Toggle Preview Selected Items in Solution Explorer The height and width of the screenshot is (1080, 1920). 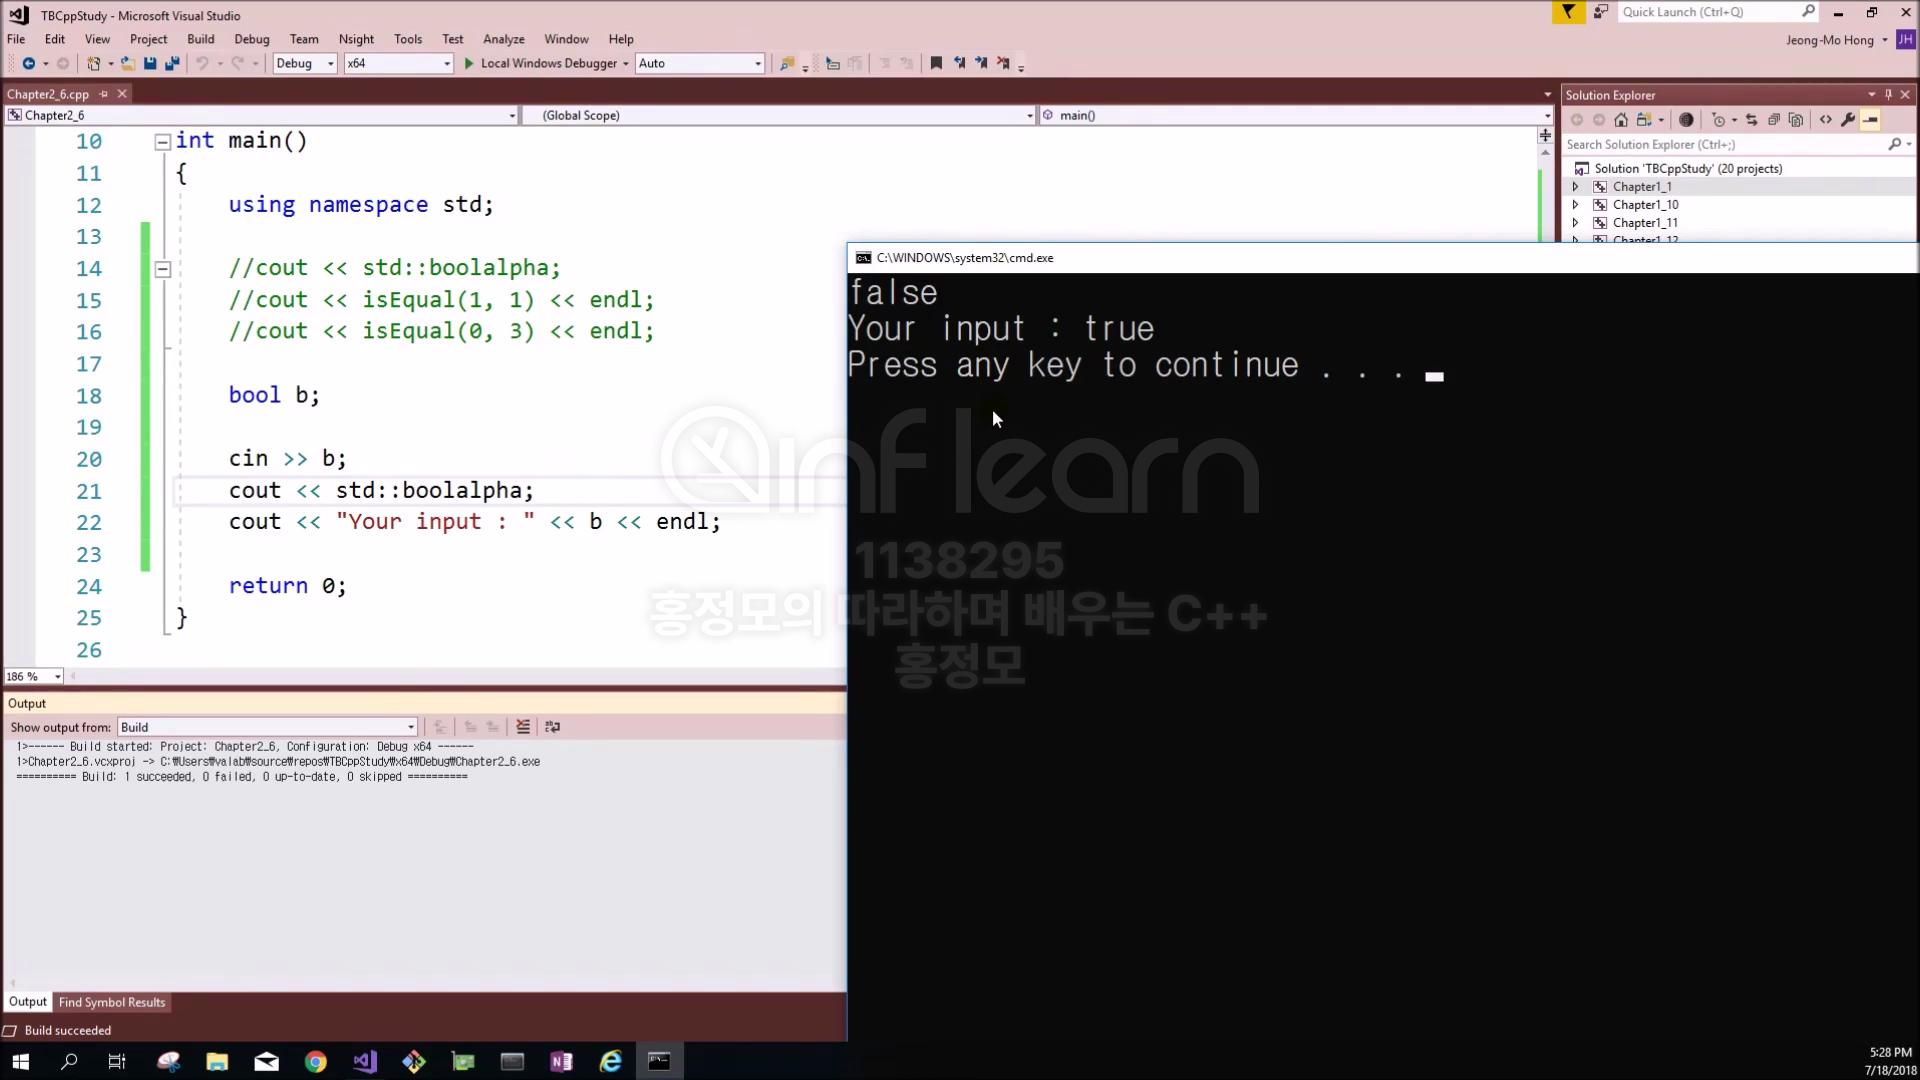pos(1870,120)
